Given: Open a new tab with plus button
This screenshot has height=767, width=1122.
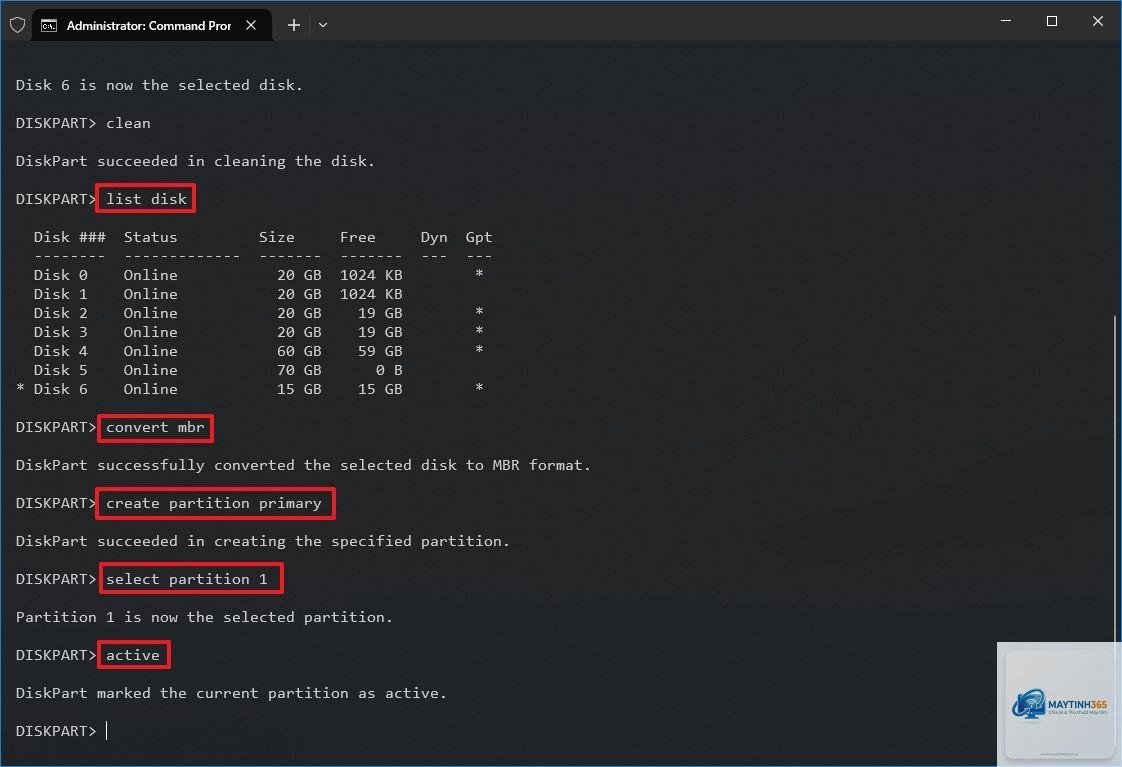Looking at the screenshot, I should 293,25.
